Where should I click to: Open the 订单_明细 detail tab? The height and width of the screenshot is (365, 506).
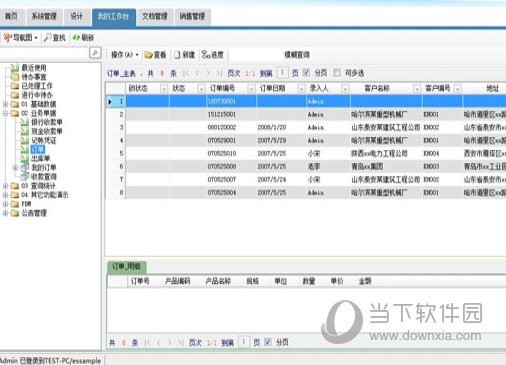pyautogui.click(x=126, y=267)
